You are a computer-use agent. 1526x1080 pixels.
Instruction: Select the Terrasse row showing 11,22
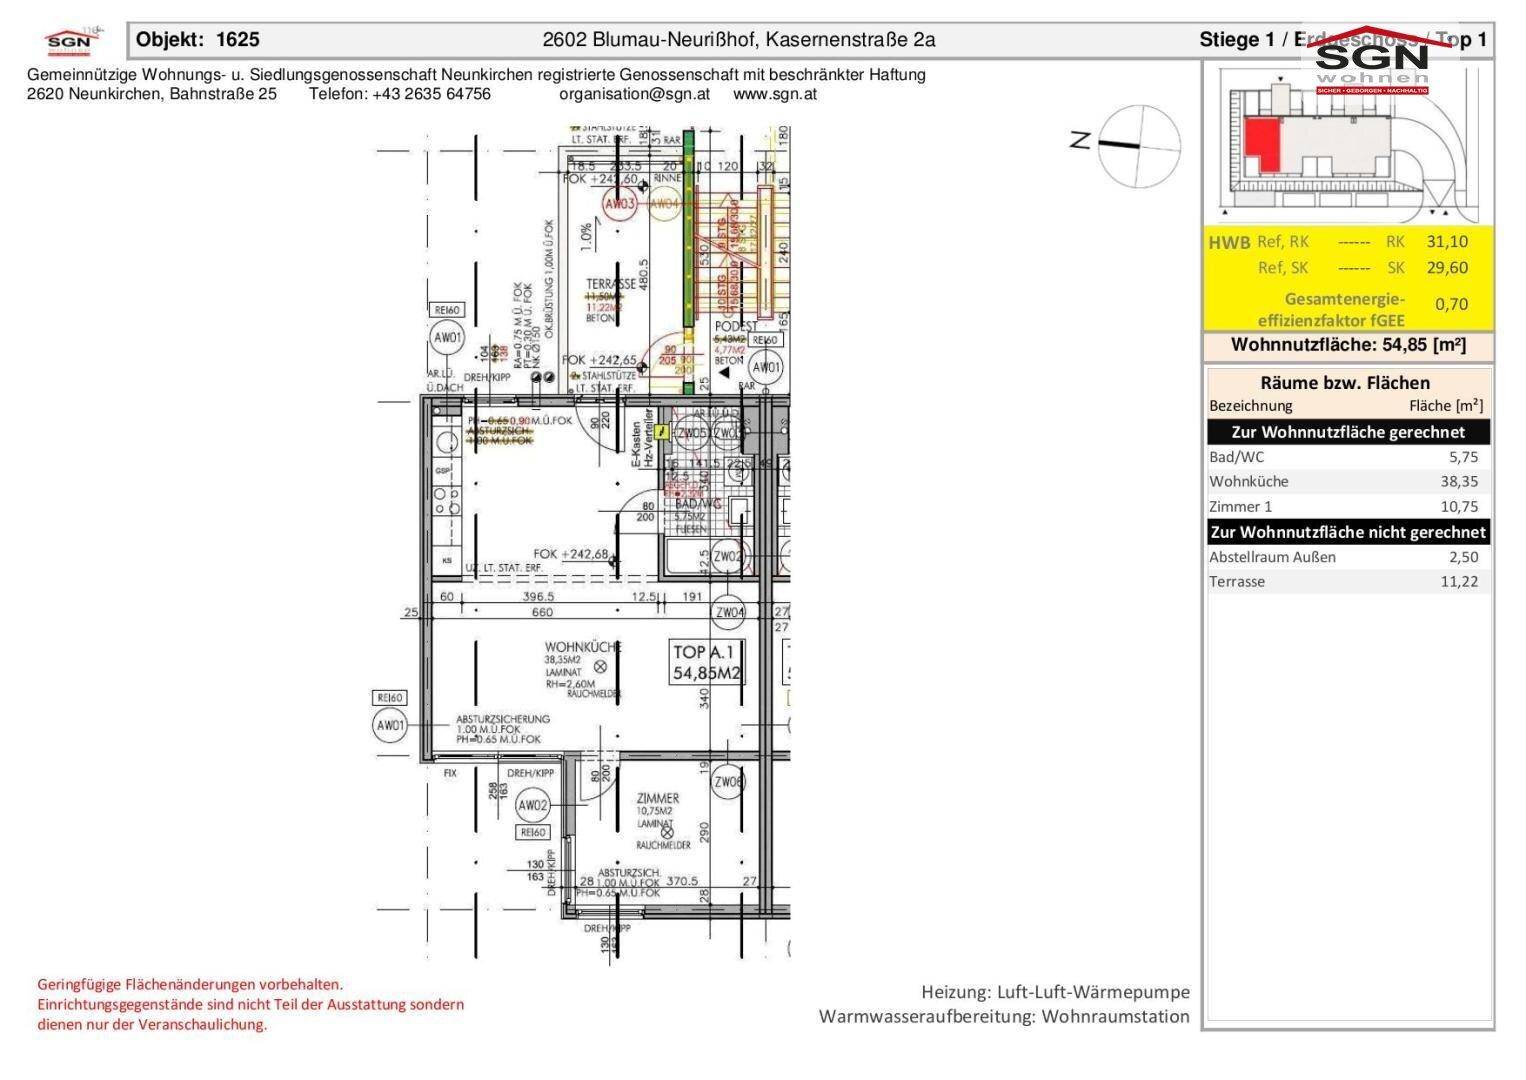(x=1348, y=582)
